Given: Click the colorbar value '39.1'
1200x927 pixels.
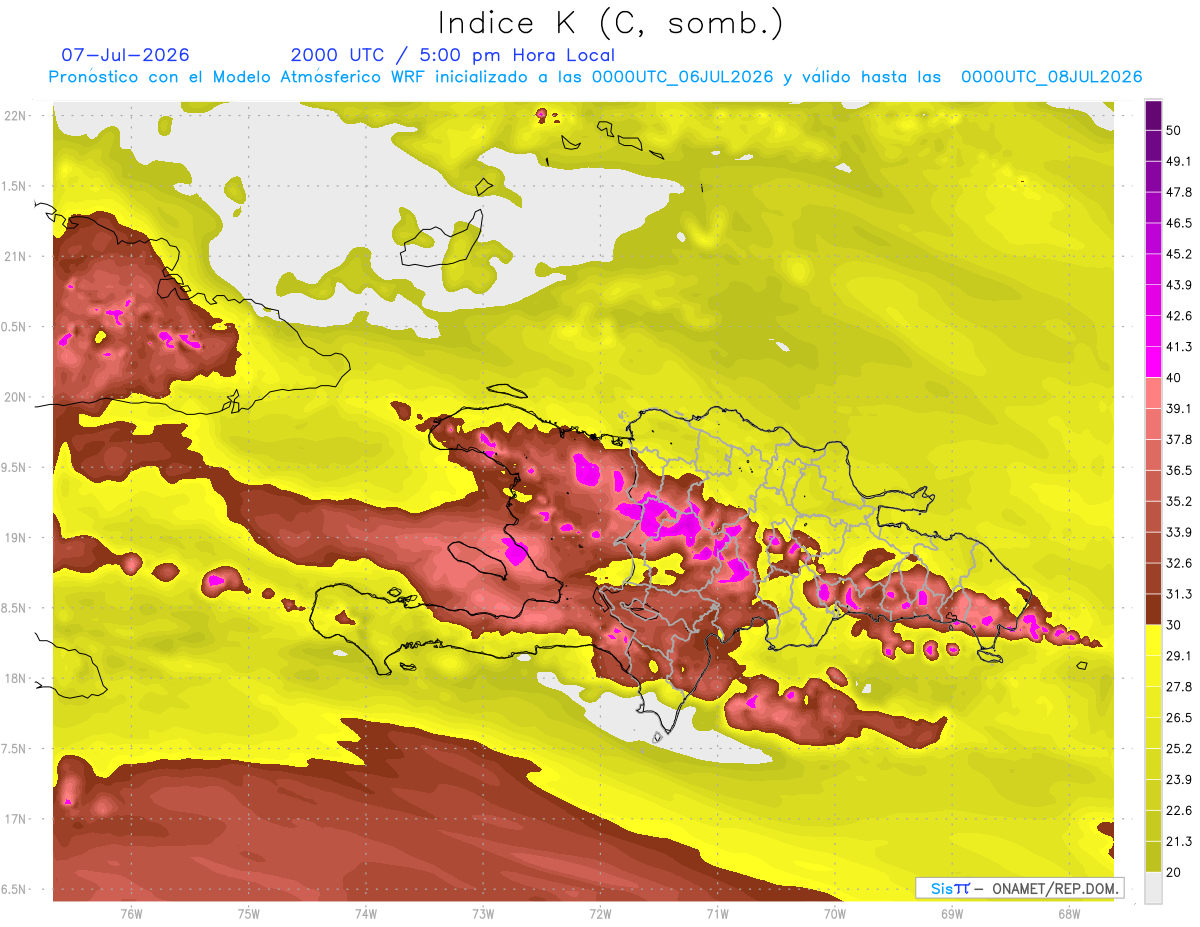Looking at the screenshot, I should coord(1179,409).
